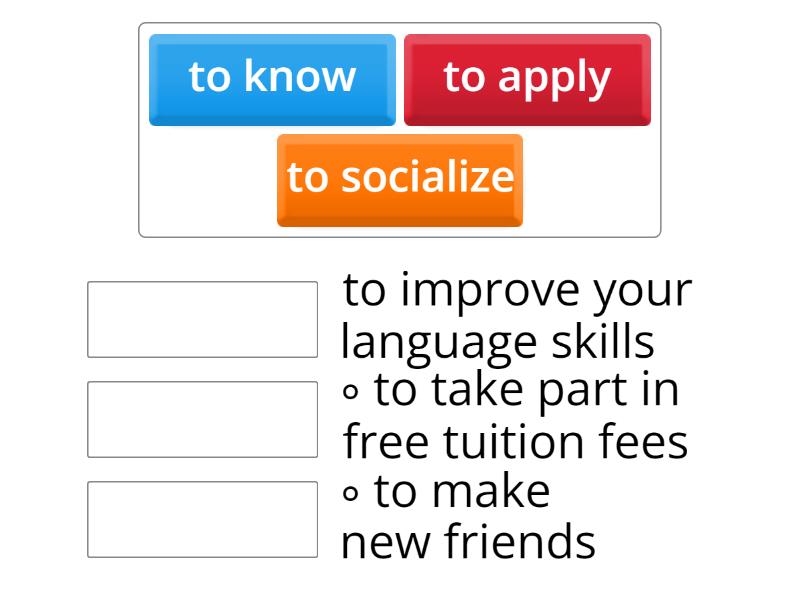800x600 pixels.
Task: Select the red "to apply" tile
Action: (528, 76)
